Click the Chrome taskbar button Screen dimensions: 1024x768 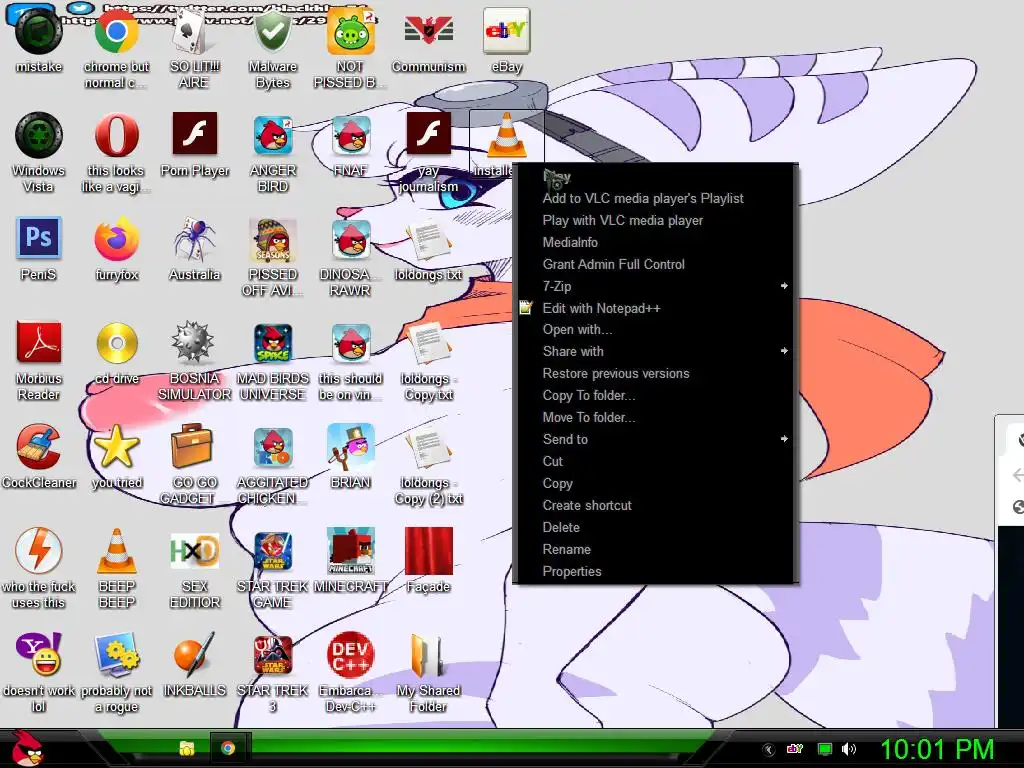(228, 748)
